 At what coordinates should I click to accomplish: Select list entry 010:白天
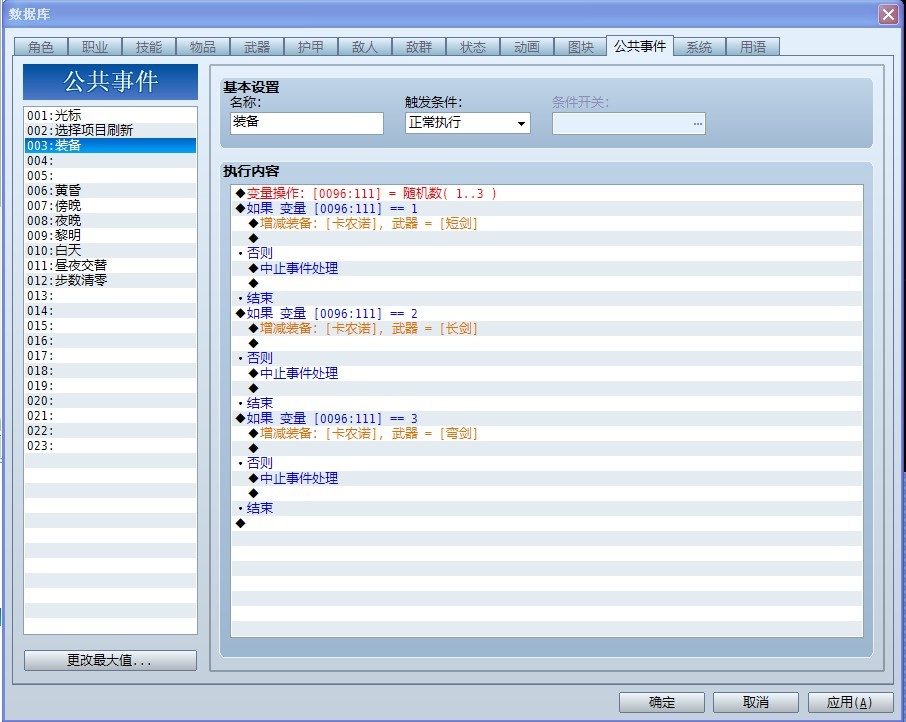[110, 251]
